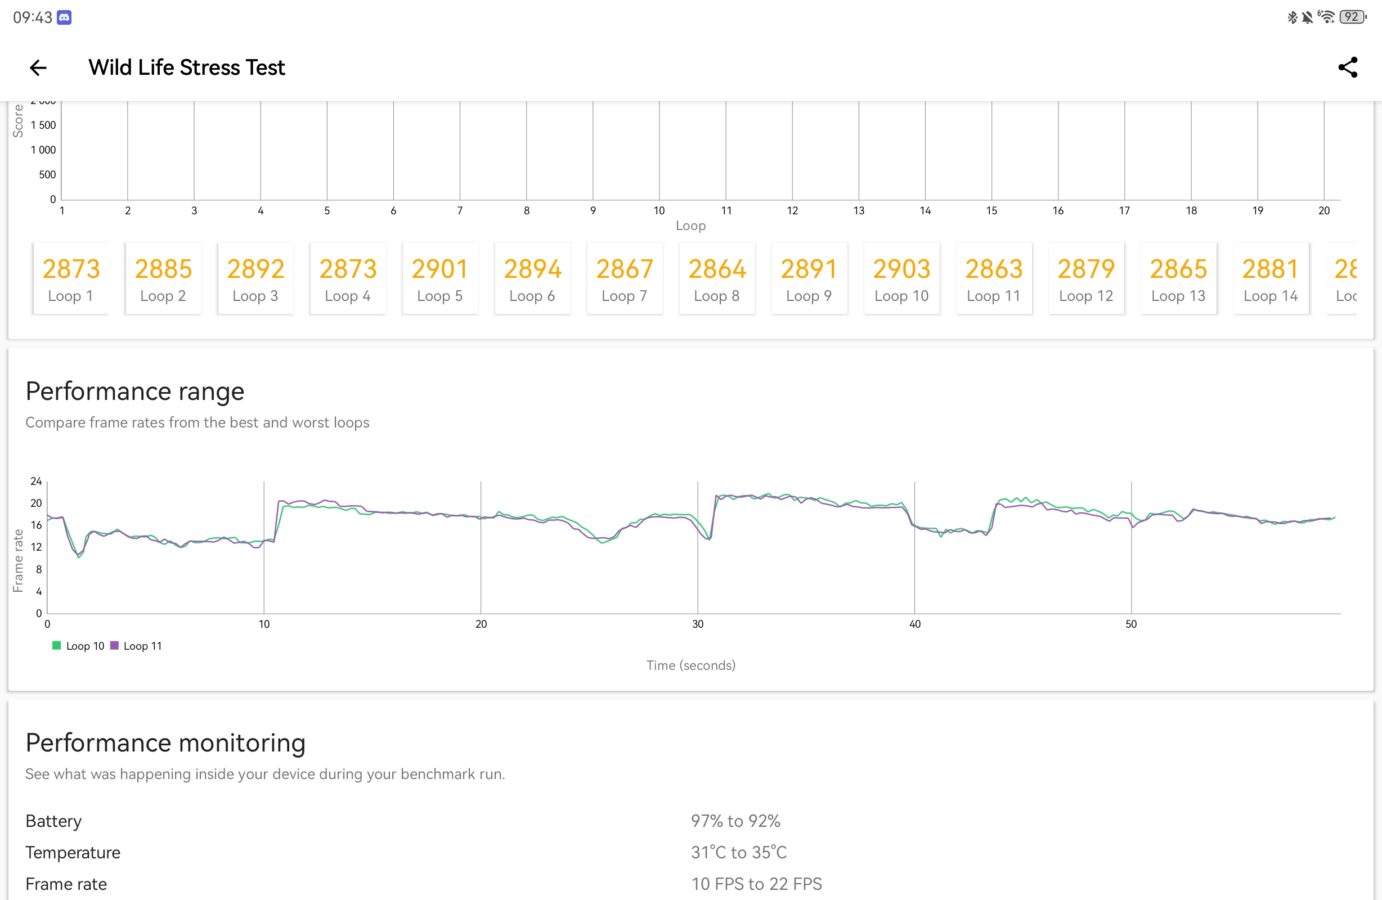
Task: Tap the Battery 97% to 92% row
Action: (x=690, y=821)
